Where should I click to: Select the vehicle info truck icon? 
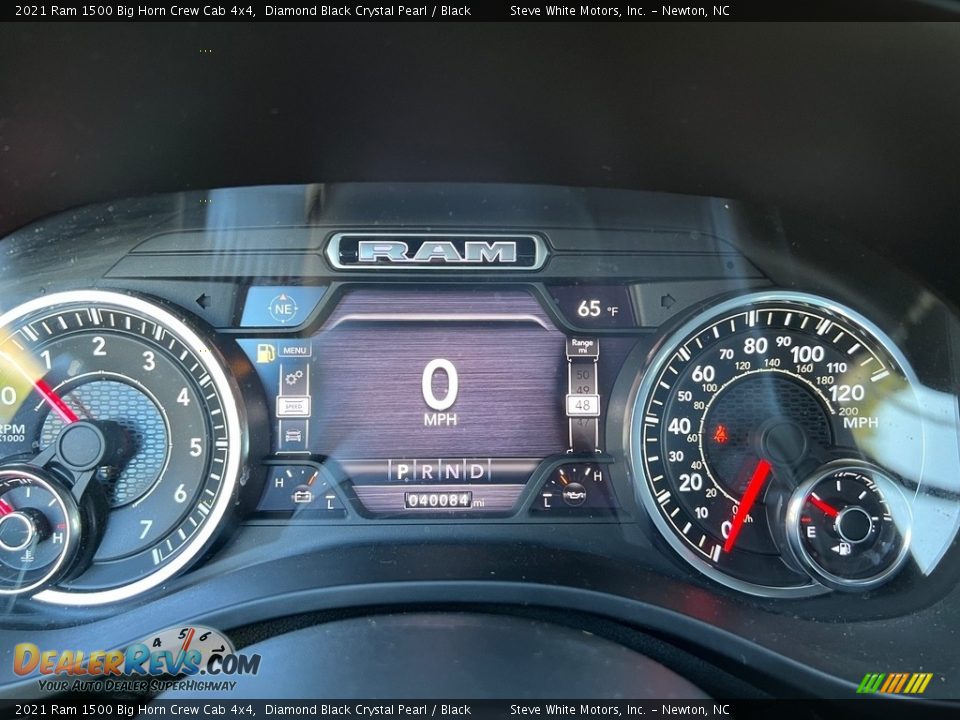293,435
